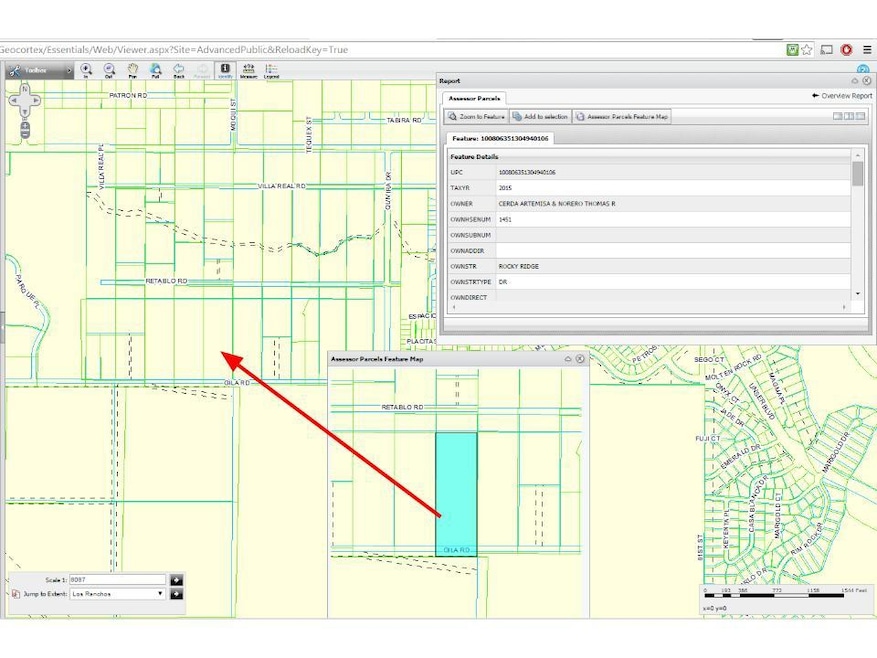Collapse the Report panel
This screenshot has height=658, width=877.
click(855, 80)
